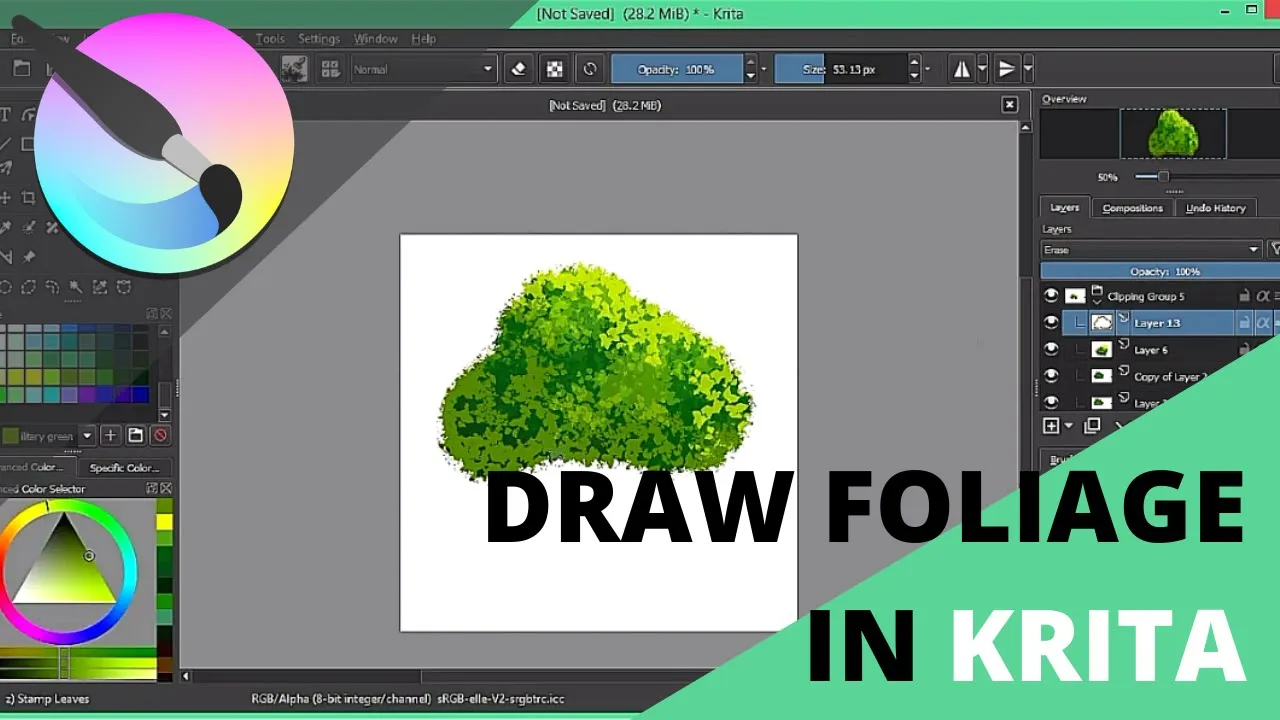Close the Not Saved document tab

1010,105
